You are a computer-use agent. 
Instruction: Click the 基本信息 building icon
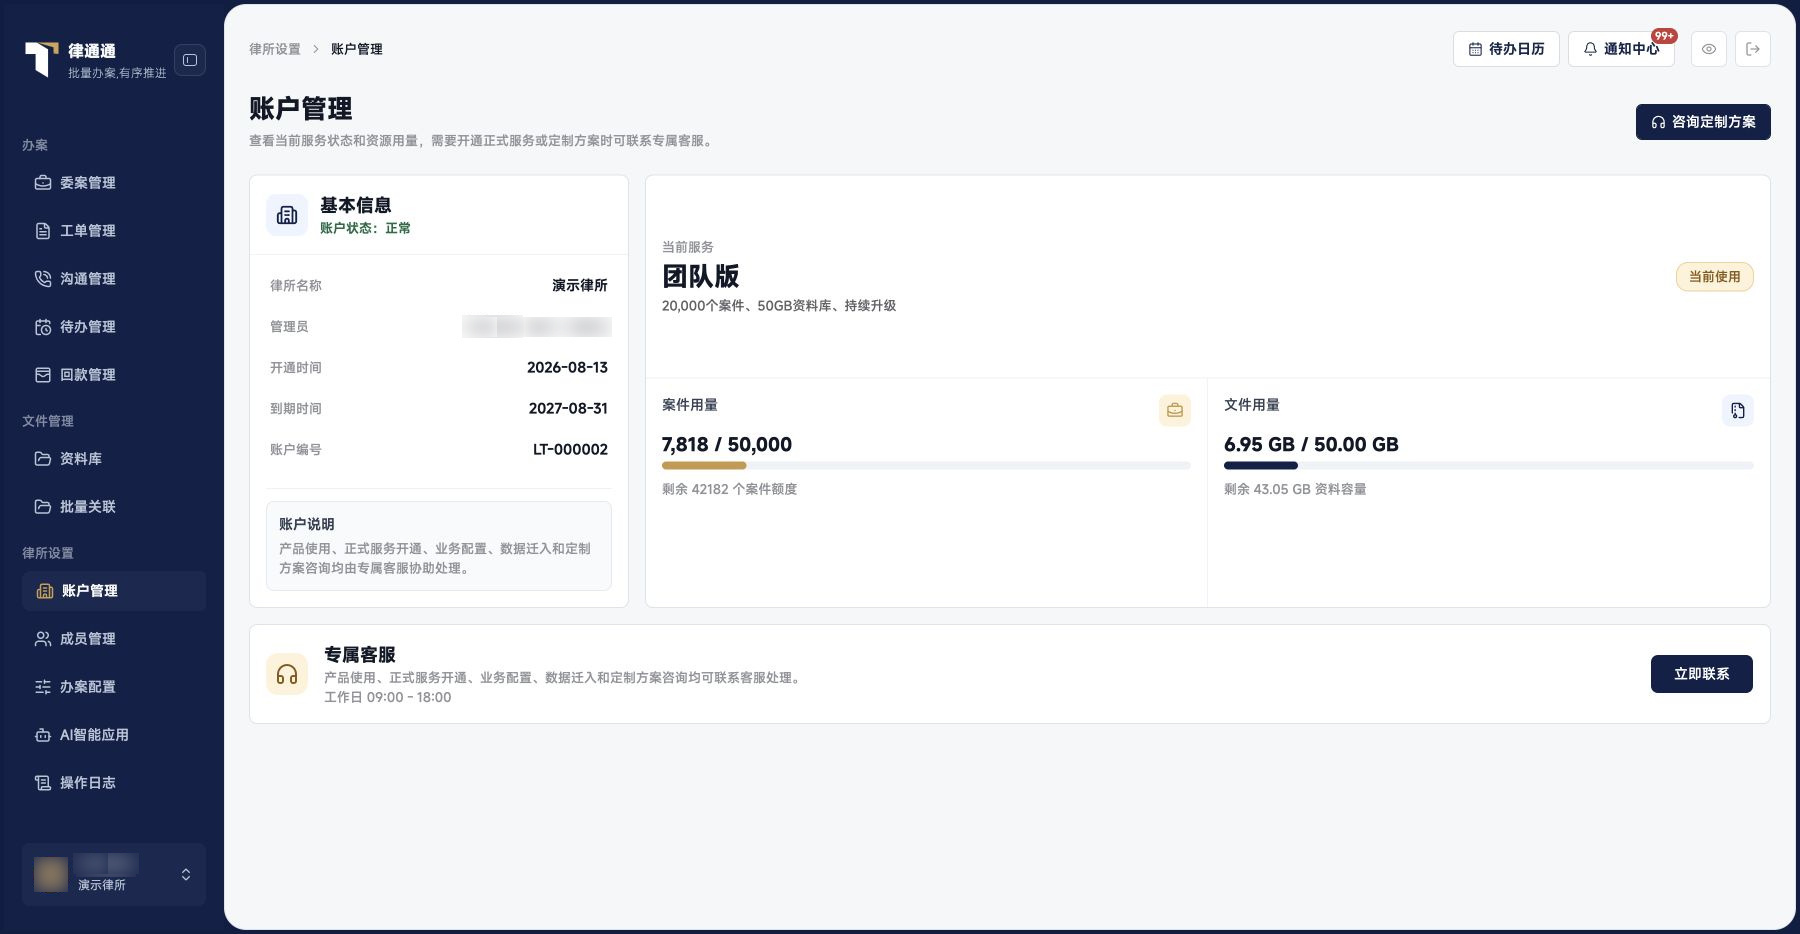[287, 215]
